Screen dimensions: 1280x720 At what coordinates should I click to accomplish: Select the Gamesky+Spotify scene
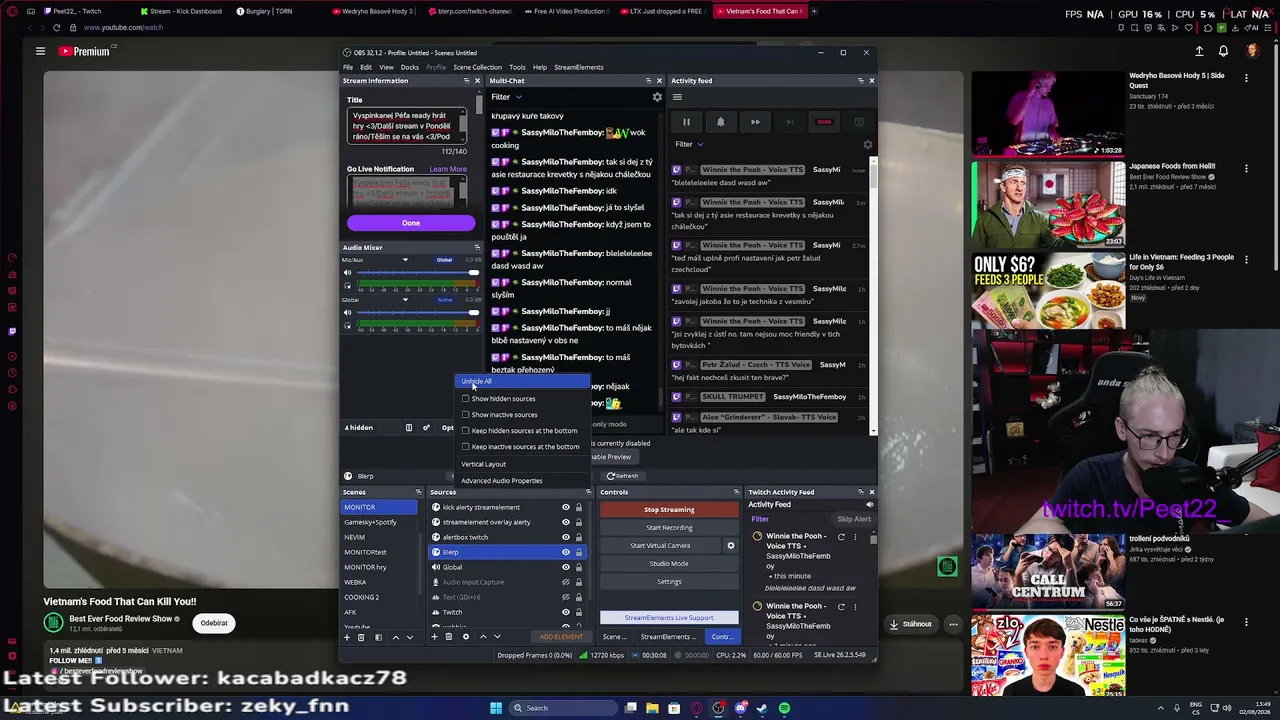(x=381, y=522)
